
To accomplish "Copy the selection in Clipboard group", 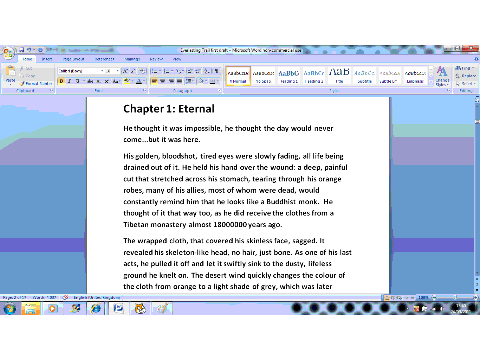I will [x=27, y=76].
